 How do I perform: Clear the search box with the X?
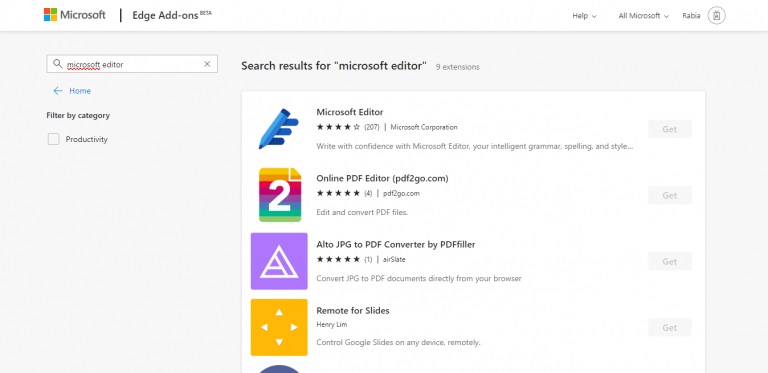pyautogui.click(x=207, y=64)
